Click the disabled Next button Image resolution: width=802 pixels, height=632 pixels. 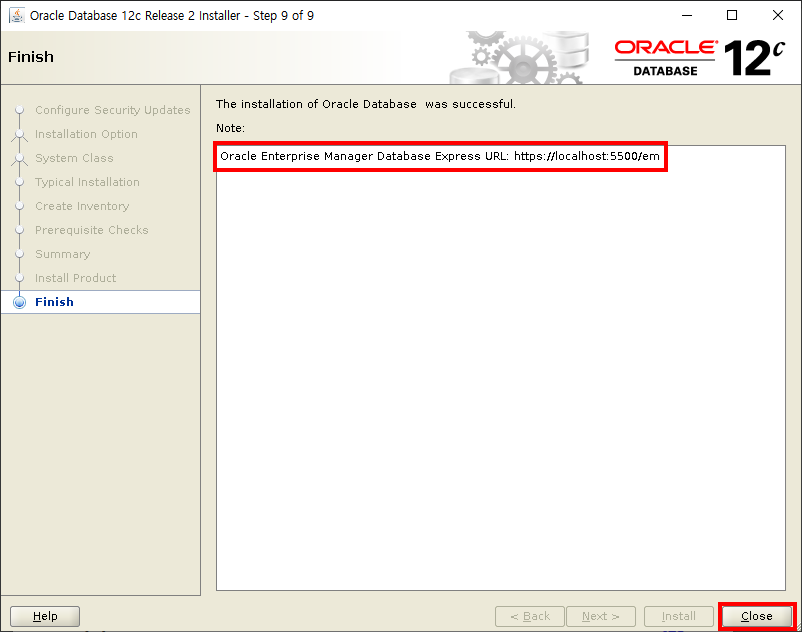point(600,616)
